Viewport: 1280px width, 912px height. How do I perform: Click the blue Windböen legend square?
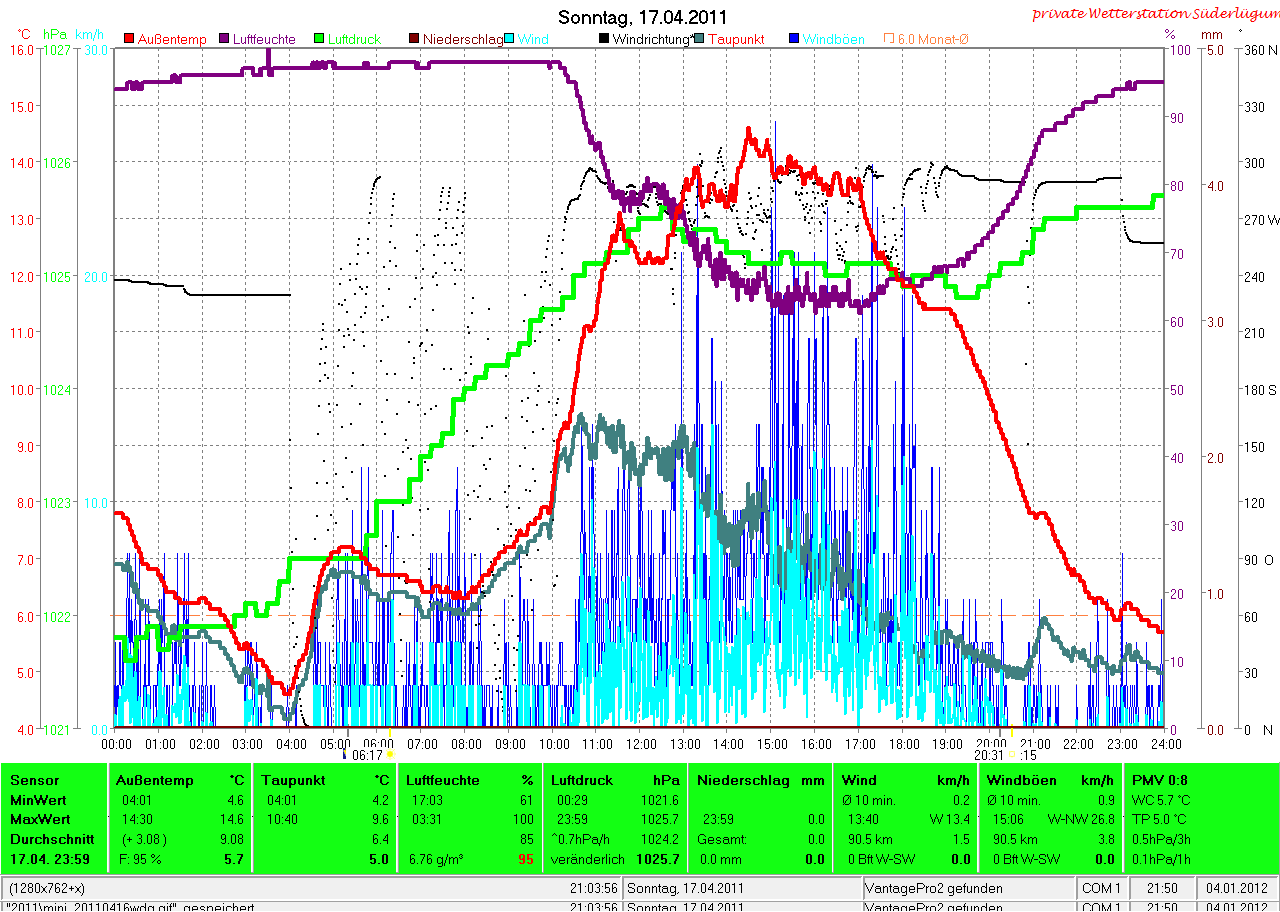tap(794, 39)
